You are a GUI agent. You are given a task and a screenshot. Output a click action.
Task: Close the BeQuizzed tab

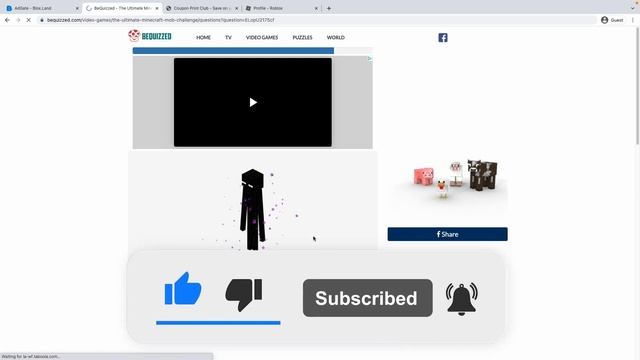157,8
